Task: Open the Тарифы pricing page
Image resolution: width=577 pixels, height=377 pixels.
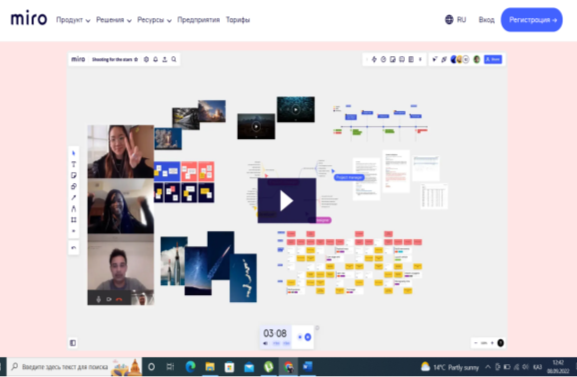Action: [x=238, y=20]
